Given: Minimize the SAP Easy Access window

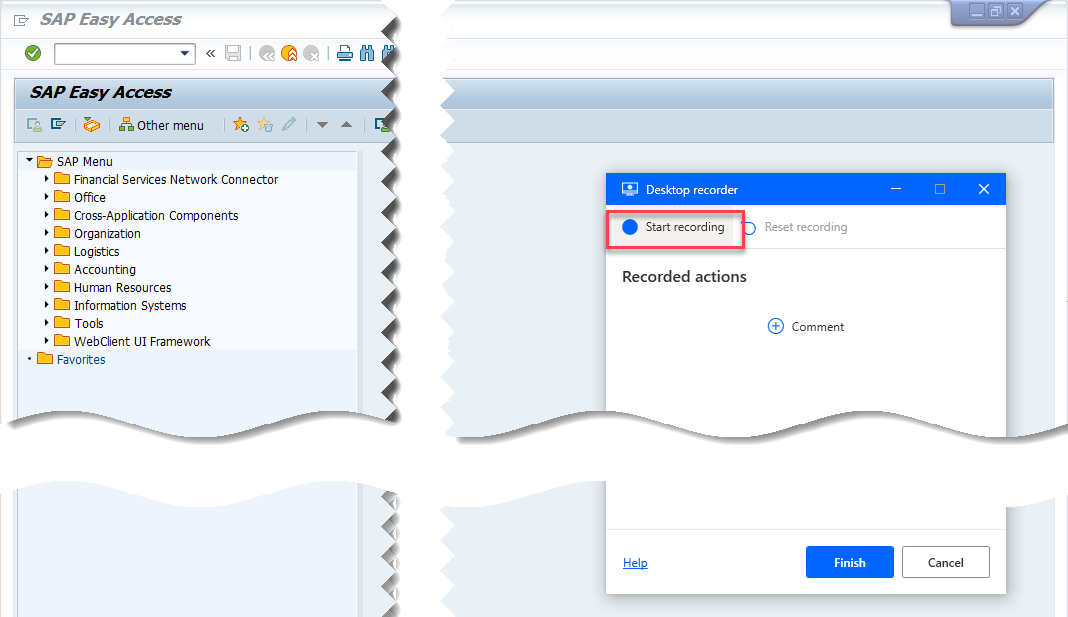Looking at the screenshot, I should click(977, 11).
